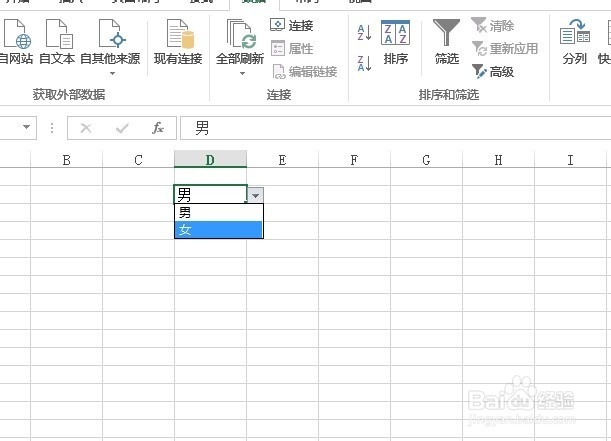Click Edit Links (编辑链接)
611x441 pixels.
point(305,72)
